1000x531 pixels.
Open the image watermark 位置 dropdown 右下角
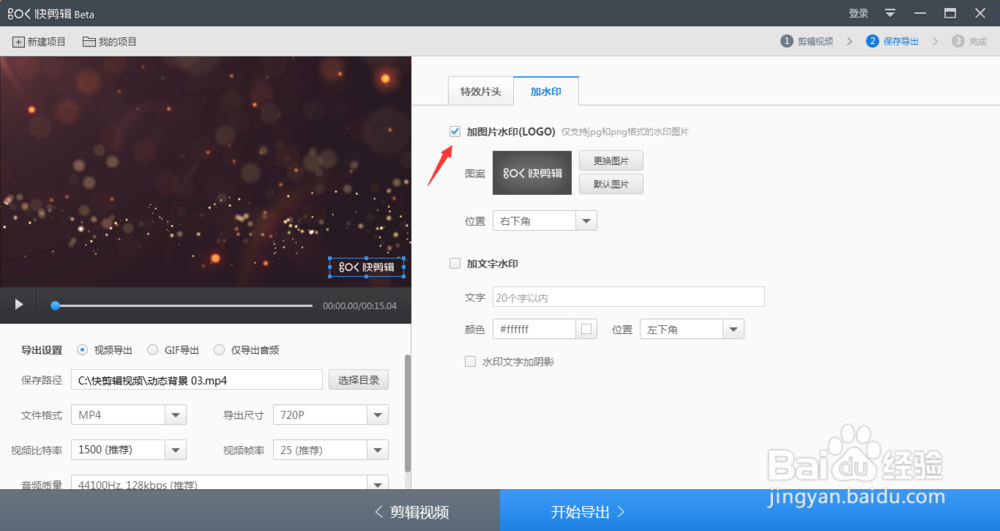click(545, 221)
